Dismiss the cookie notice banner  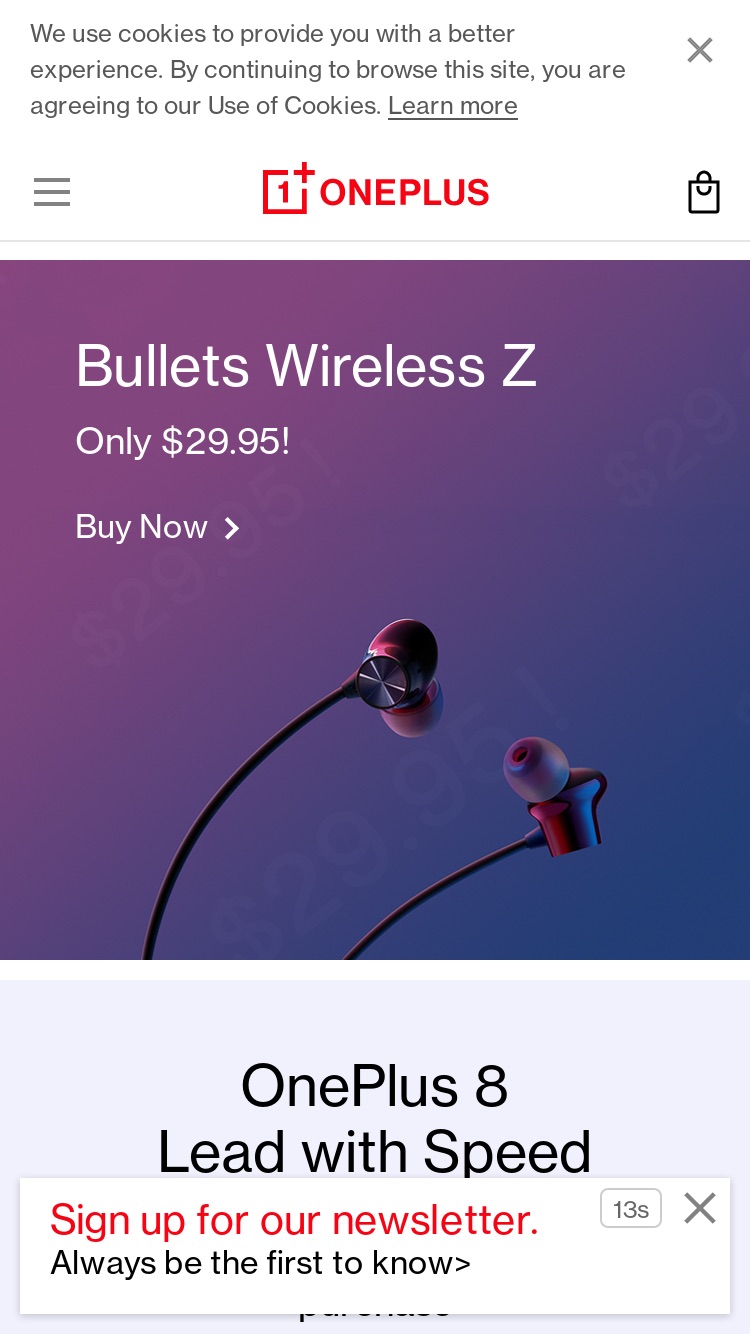click(x=700, y=50)
